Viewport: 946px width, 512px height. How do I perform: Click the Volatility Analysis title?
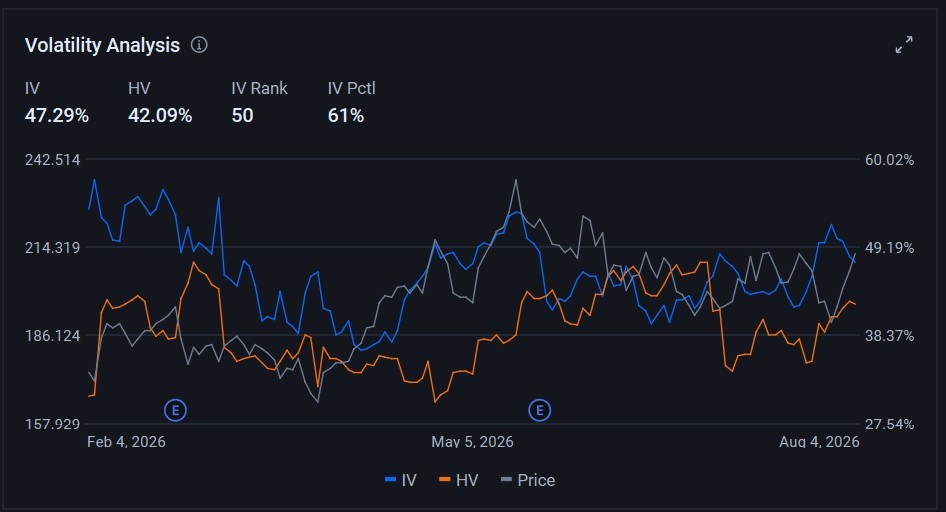tap(103, 45)
